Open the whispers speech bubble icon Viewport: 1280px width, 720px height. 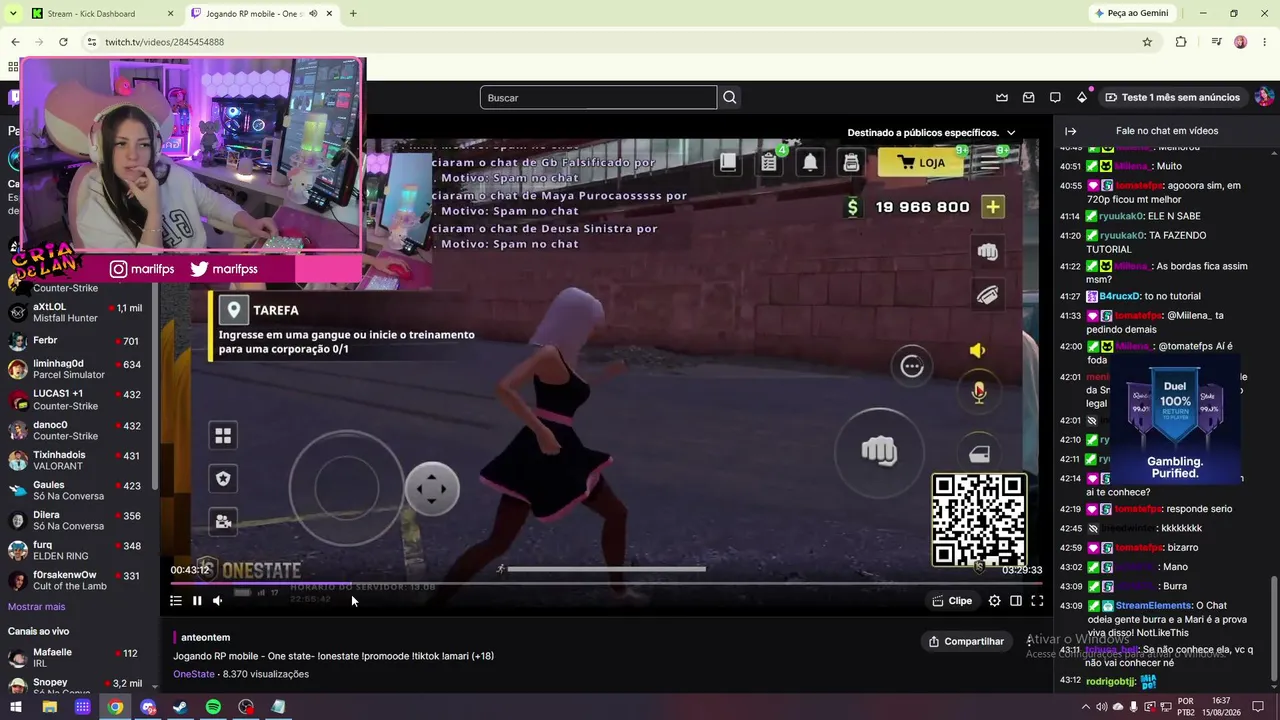(x=1055, y=97)
